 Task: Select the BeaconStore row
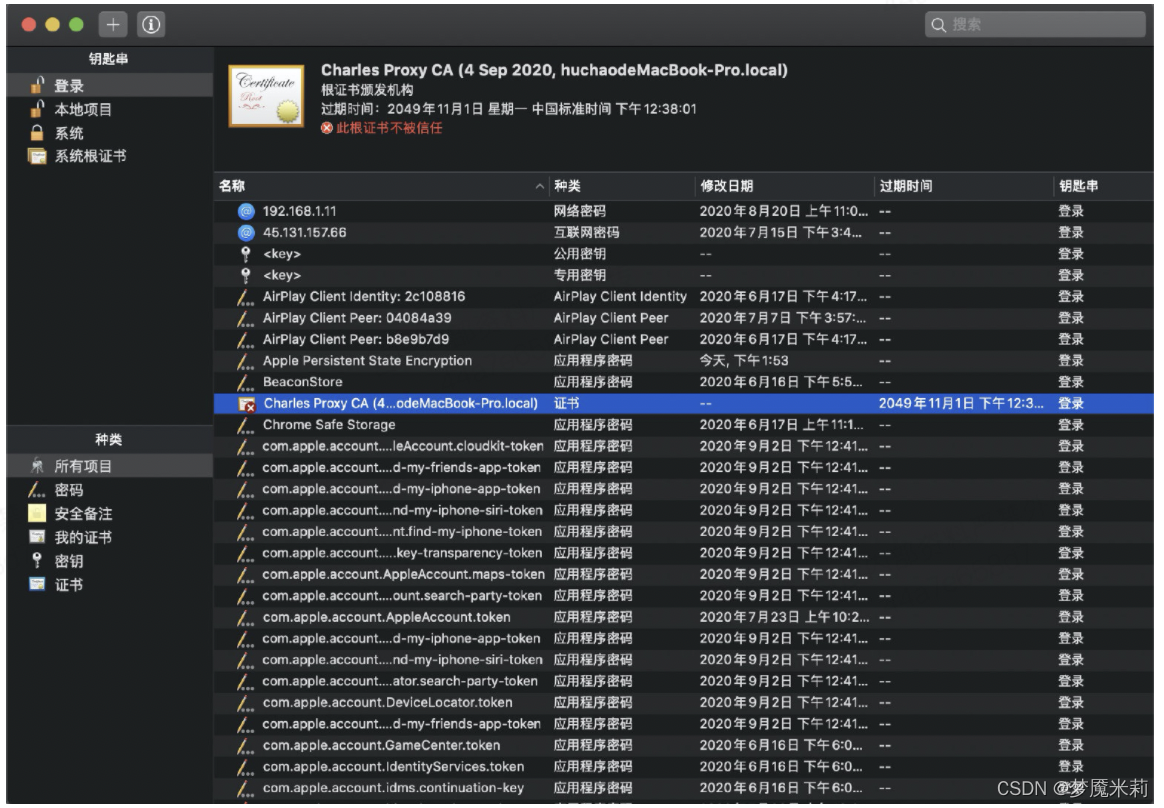[x=684, y=382]
